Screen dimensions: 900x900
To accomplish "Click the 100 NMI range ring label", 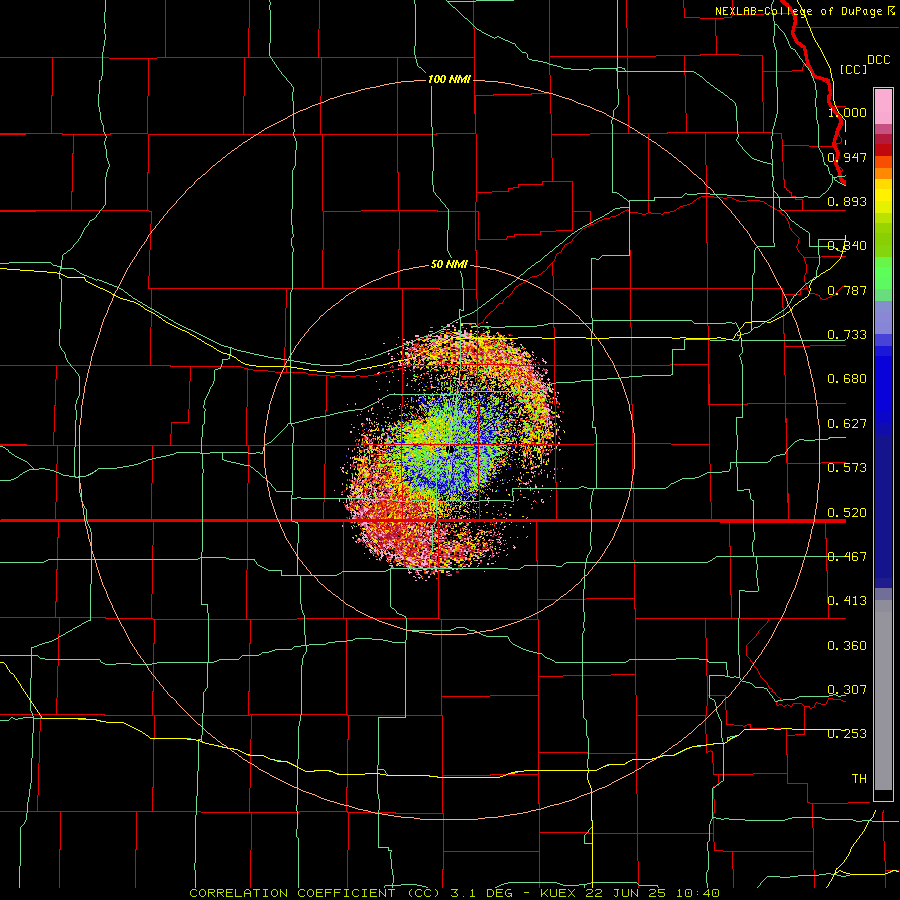I will (449, 79).
